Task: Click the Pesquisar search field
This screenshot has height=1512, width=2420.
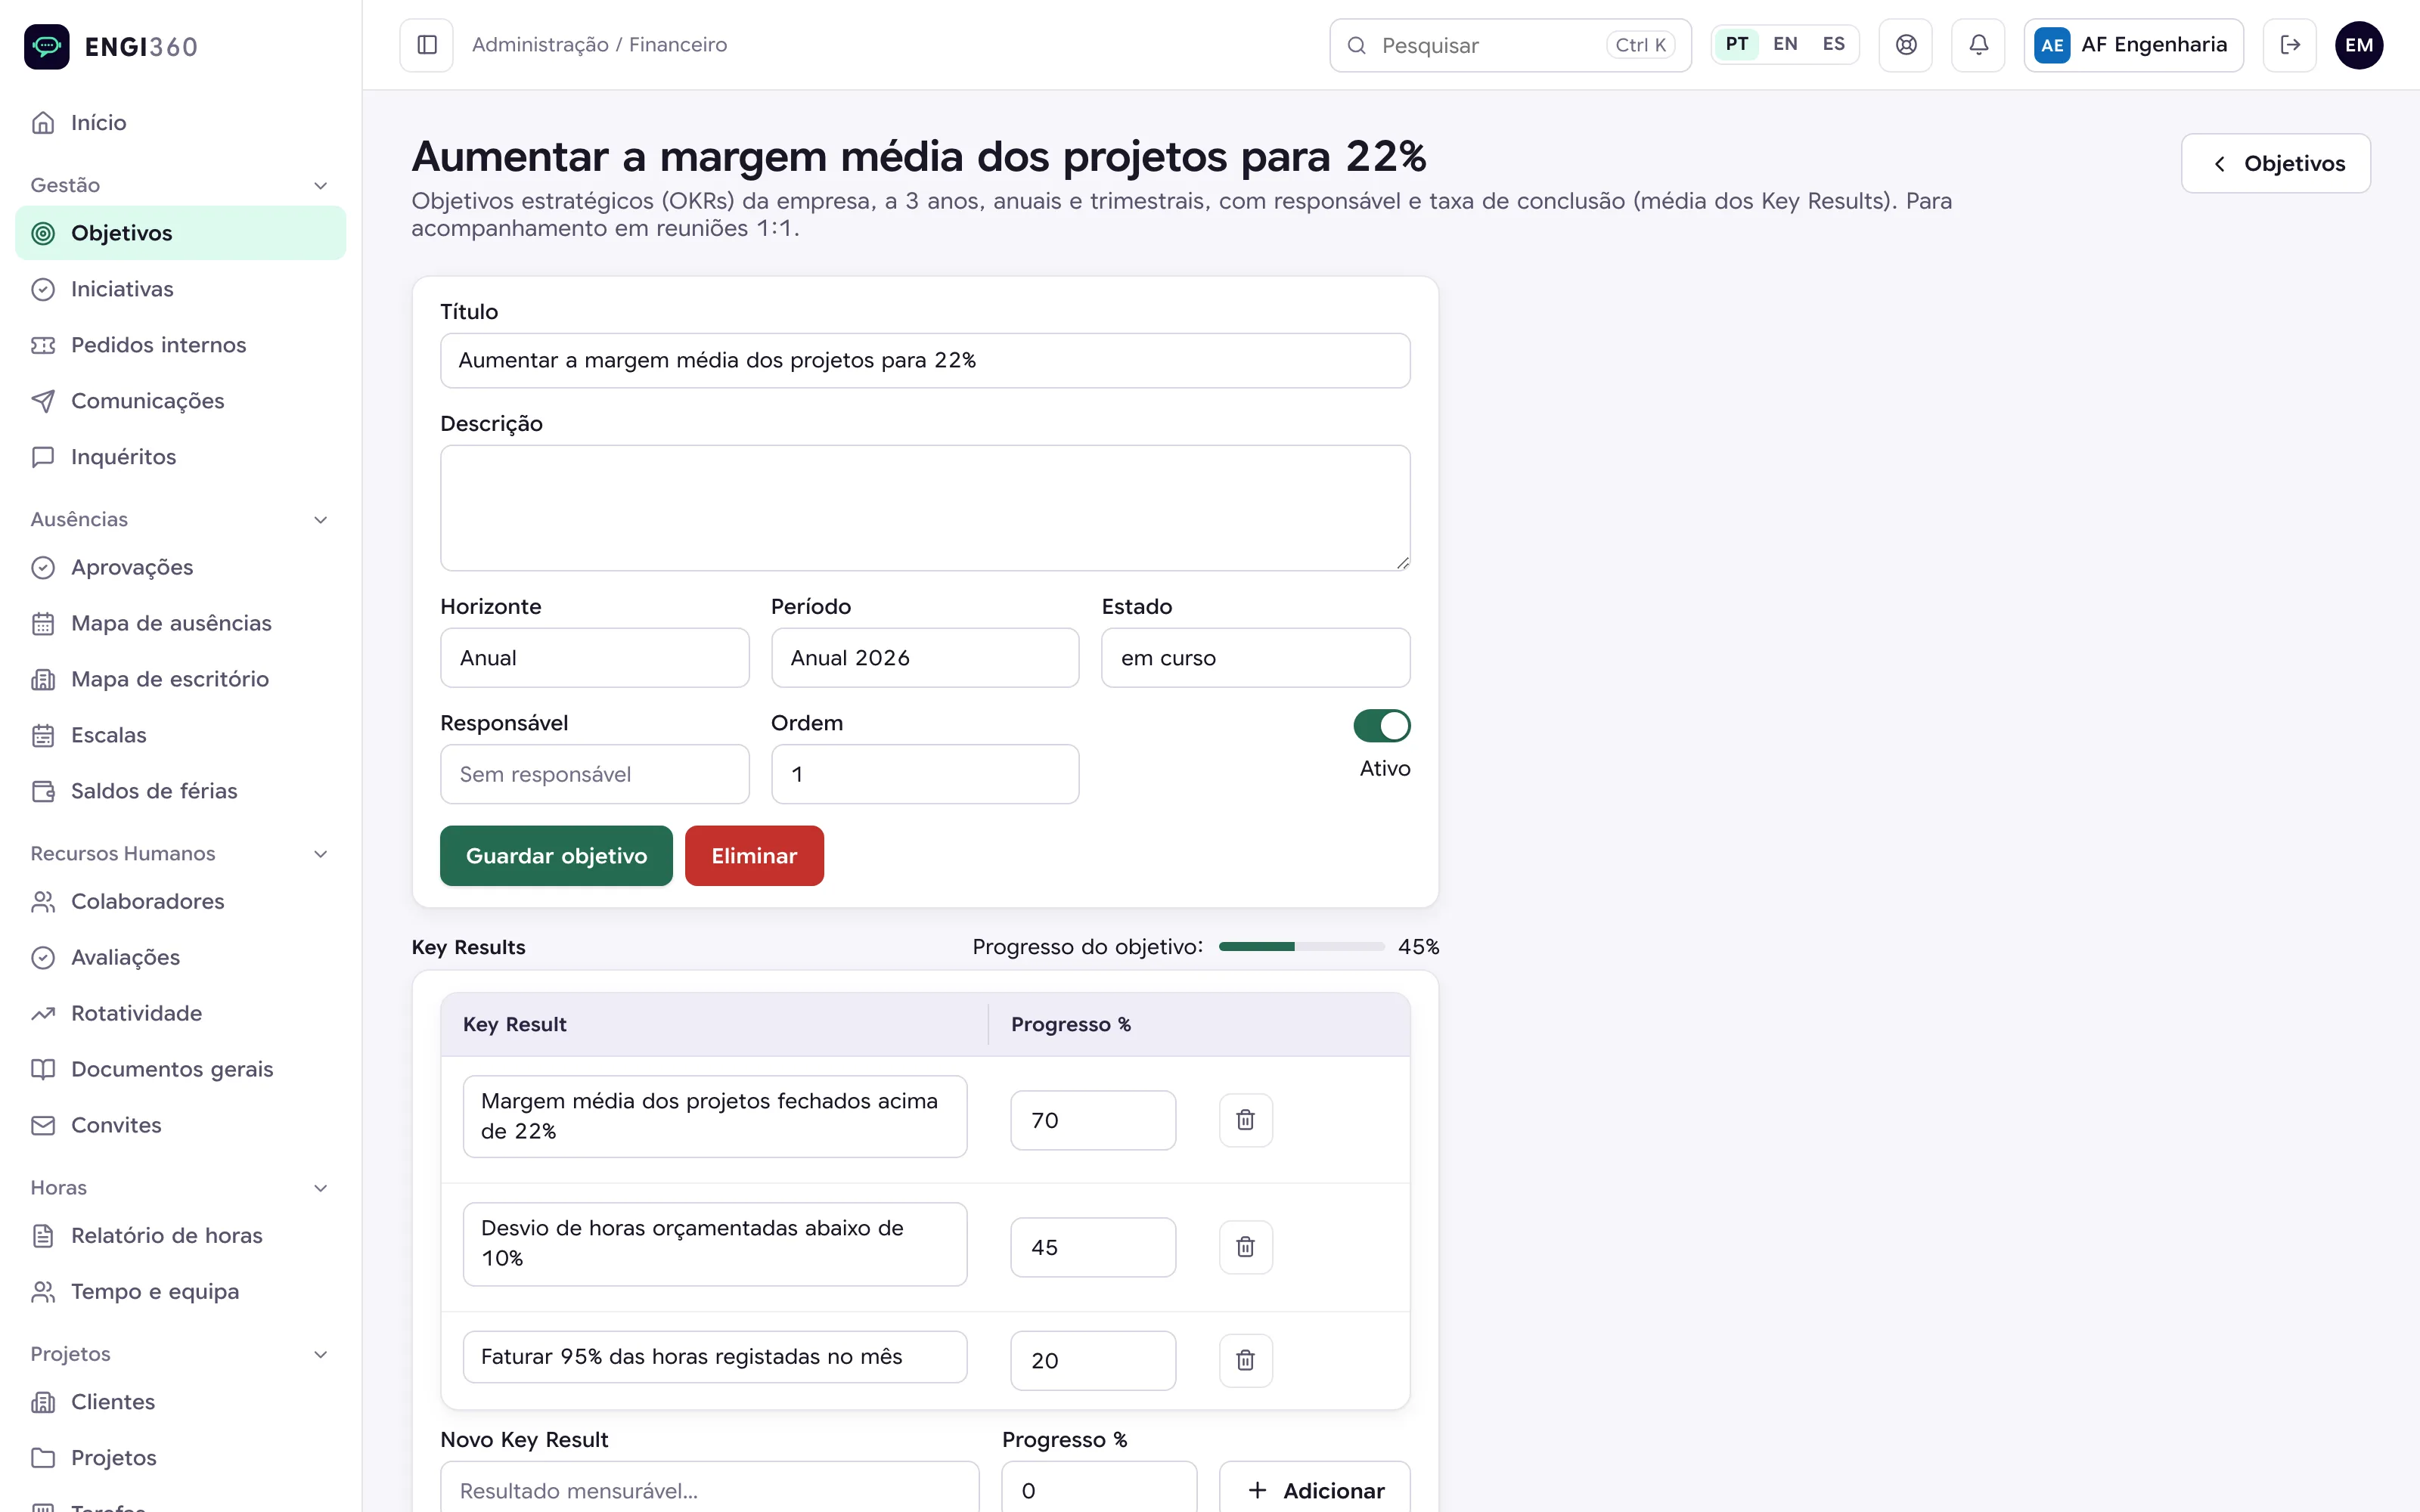Action: pyautogui.click(x=1510, y=45)
